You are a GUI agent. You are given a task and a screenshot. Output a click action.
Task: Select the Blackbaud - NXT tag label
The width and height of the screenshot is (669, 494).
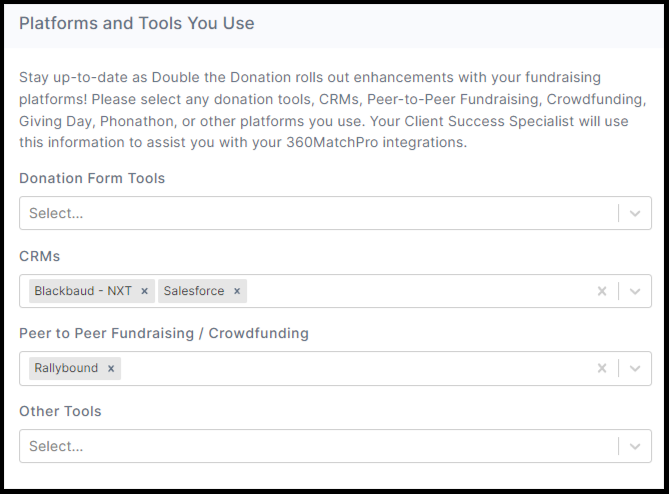coord(83,291)
